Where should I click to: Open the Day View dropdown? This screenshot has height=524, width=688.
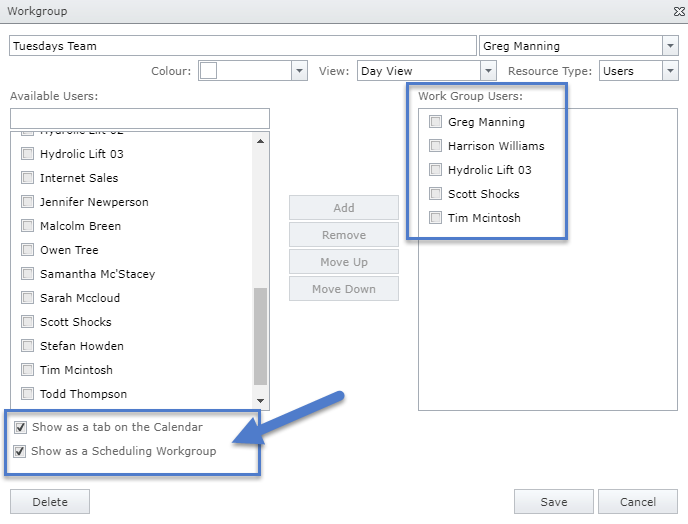coord(488,71)
